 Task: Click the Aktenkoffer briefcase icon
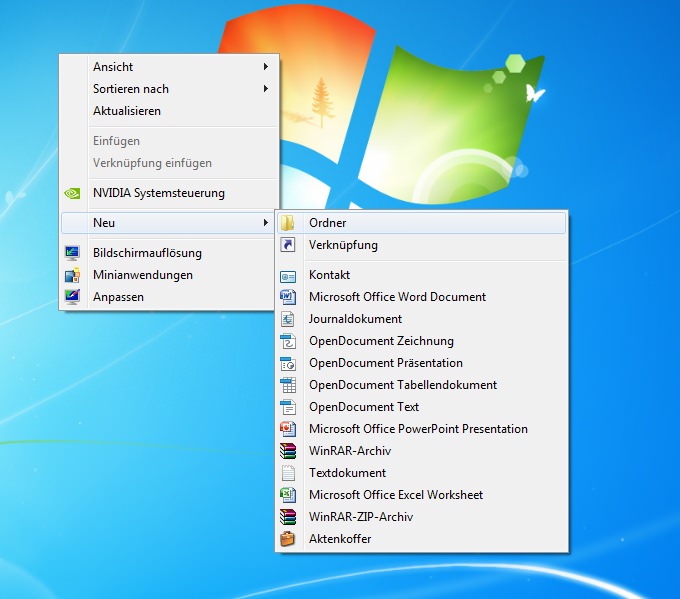(288, 539)
